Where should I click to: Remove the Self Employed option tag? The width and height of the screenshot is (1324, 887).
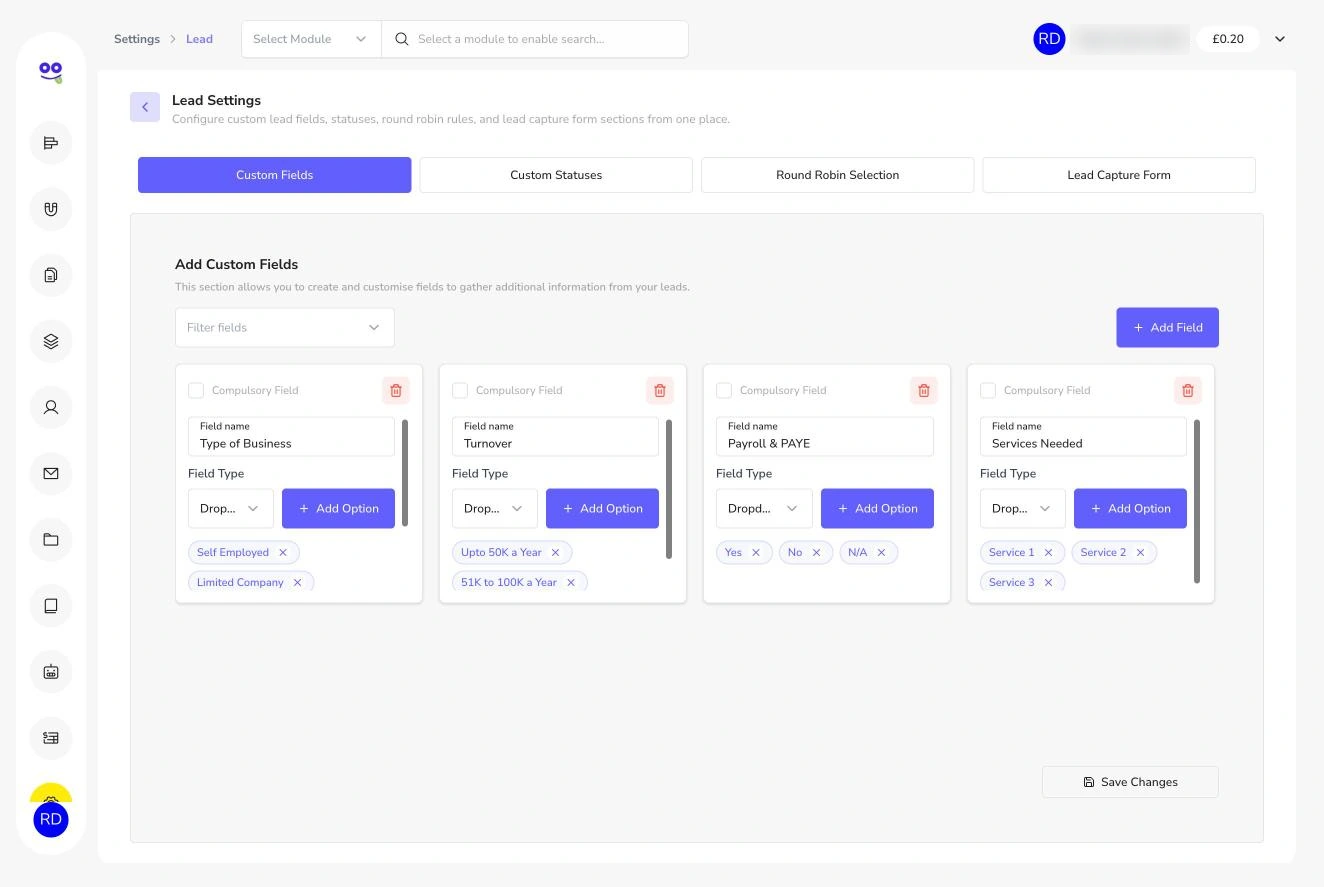point(283,552)
